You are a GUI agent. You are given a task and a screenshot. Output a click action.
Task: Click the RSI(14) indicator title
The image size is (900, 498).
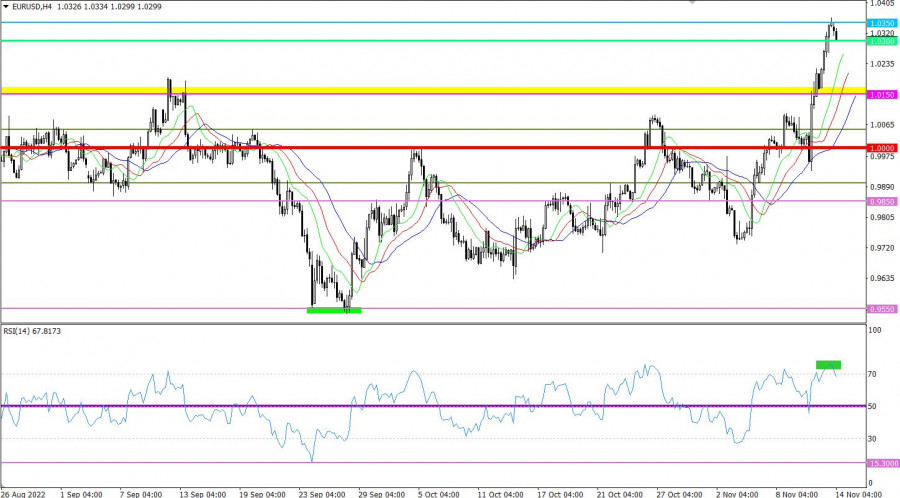pos(32,331)
